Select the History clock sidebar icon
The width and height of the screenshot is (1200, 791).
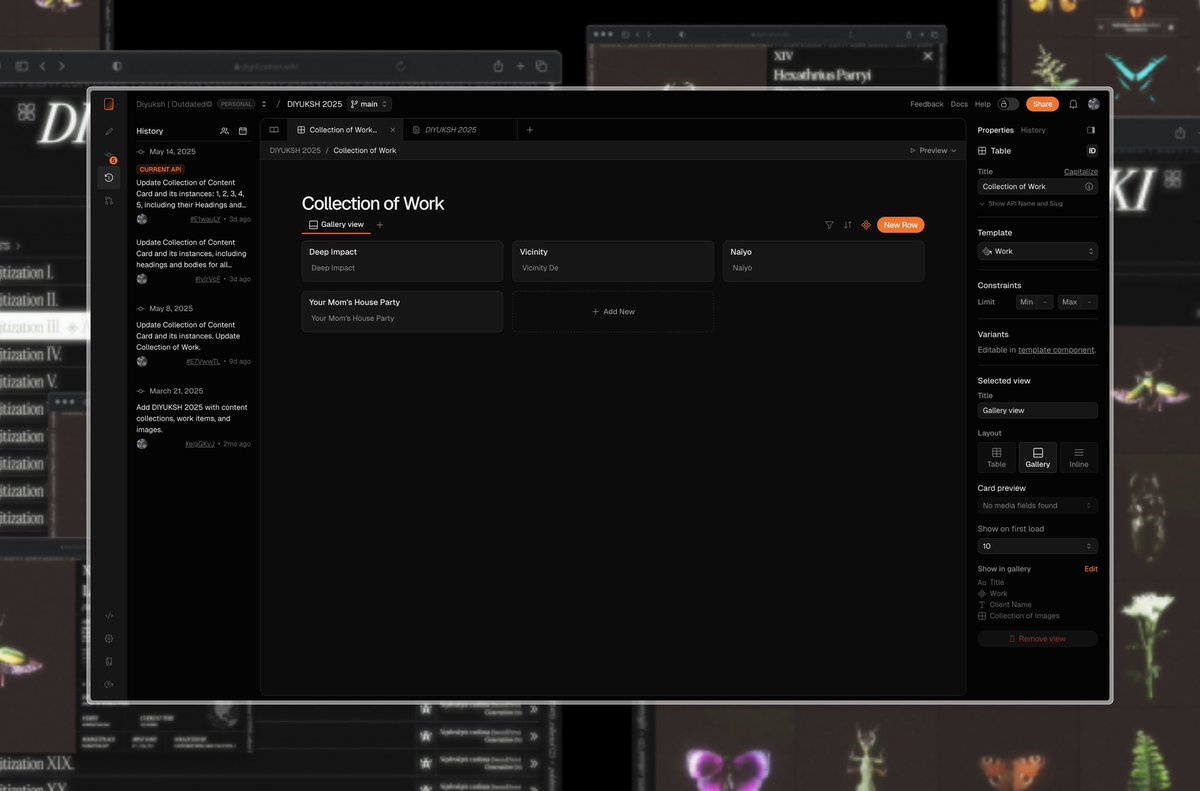point(109,177)
